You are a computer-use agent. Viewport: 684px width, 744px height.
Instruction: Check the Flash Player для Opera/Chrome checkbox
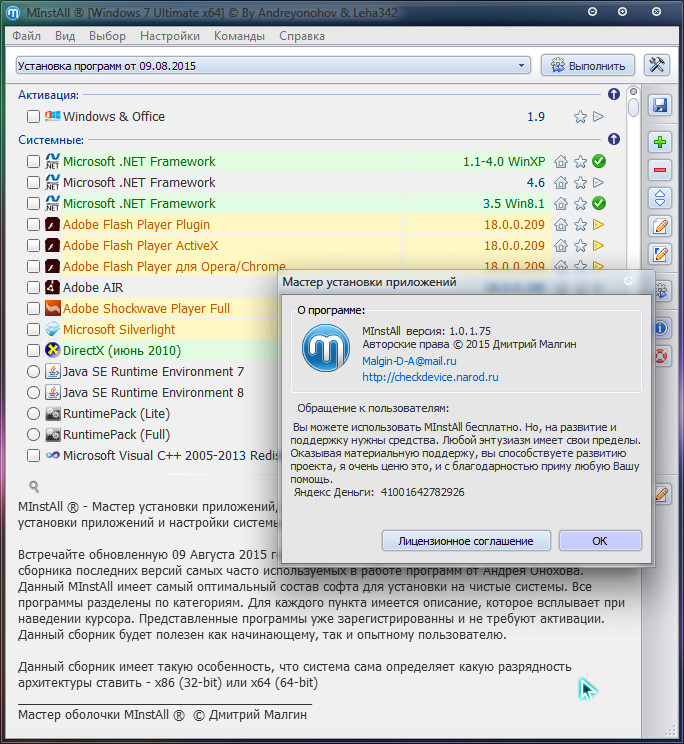[x=33, y=267]
